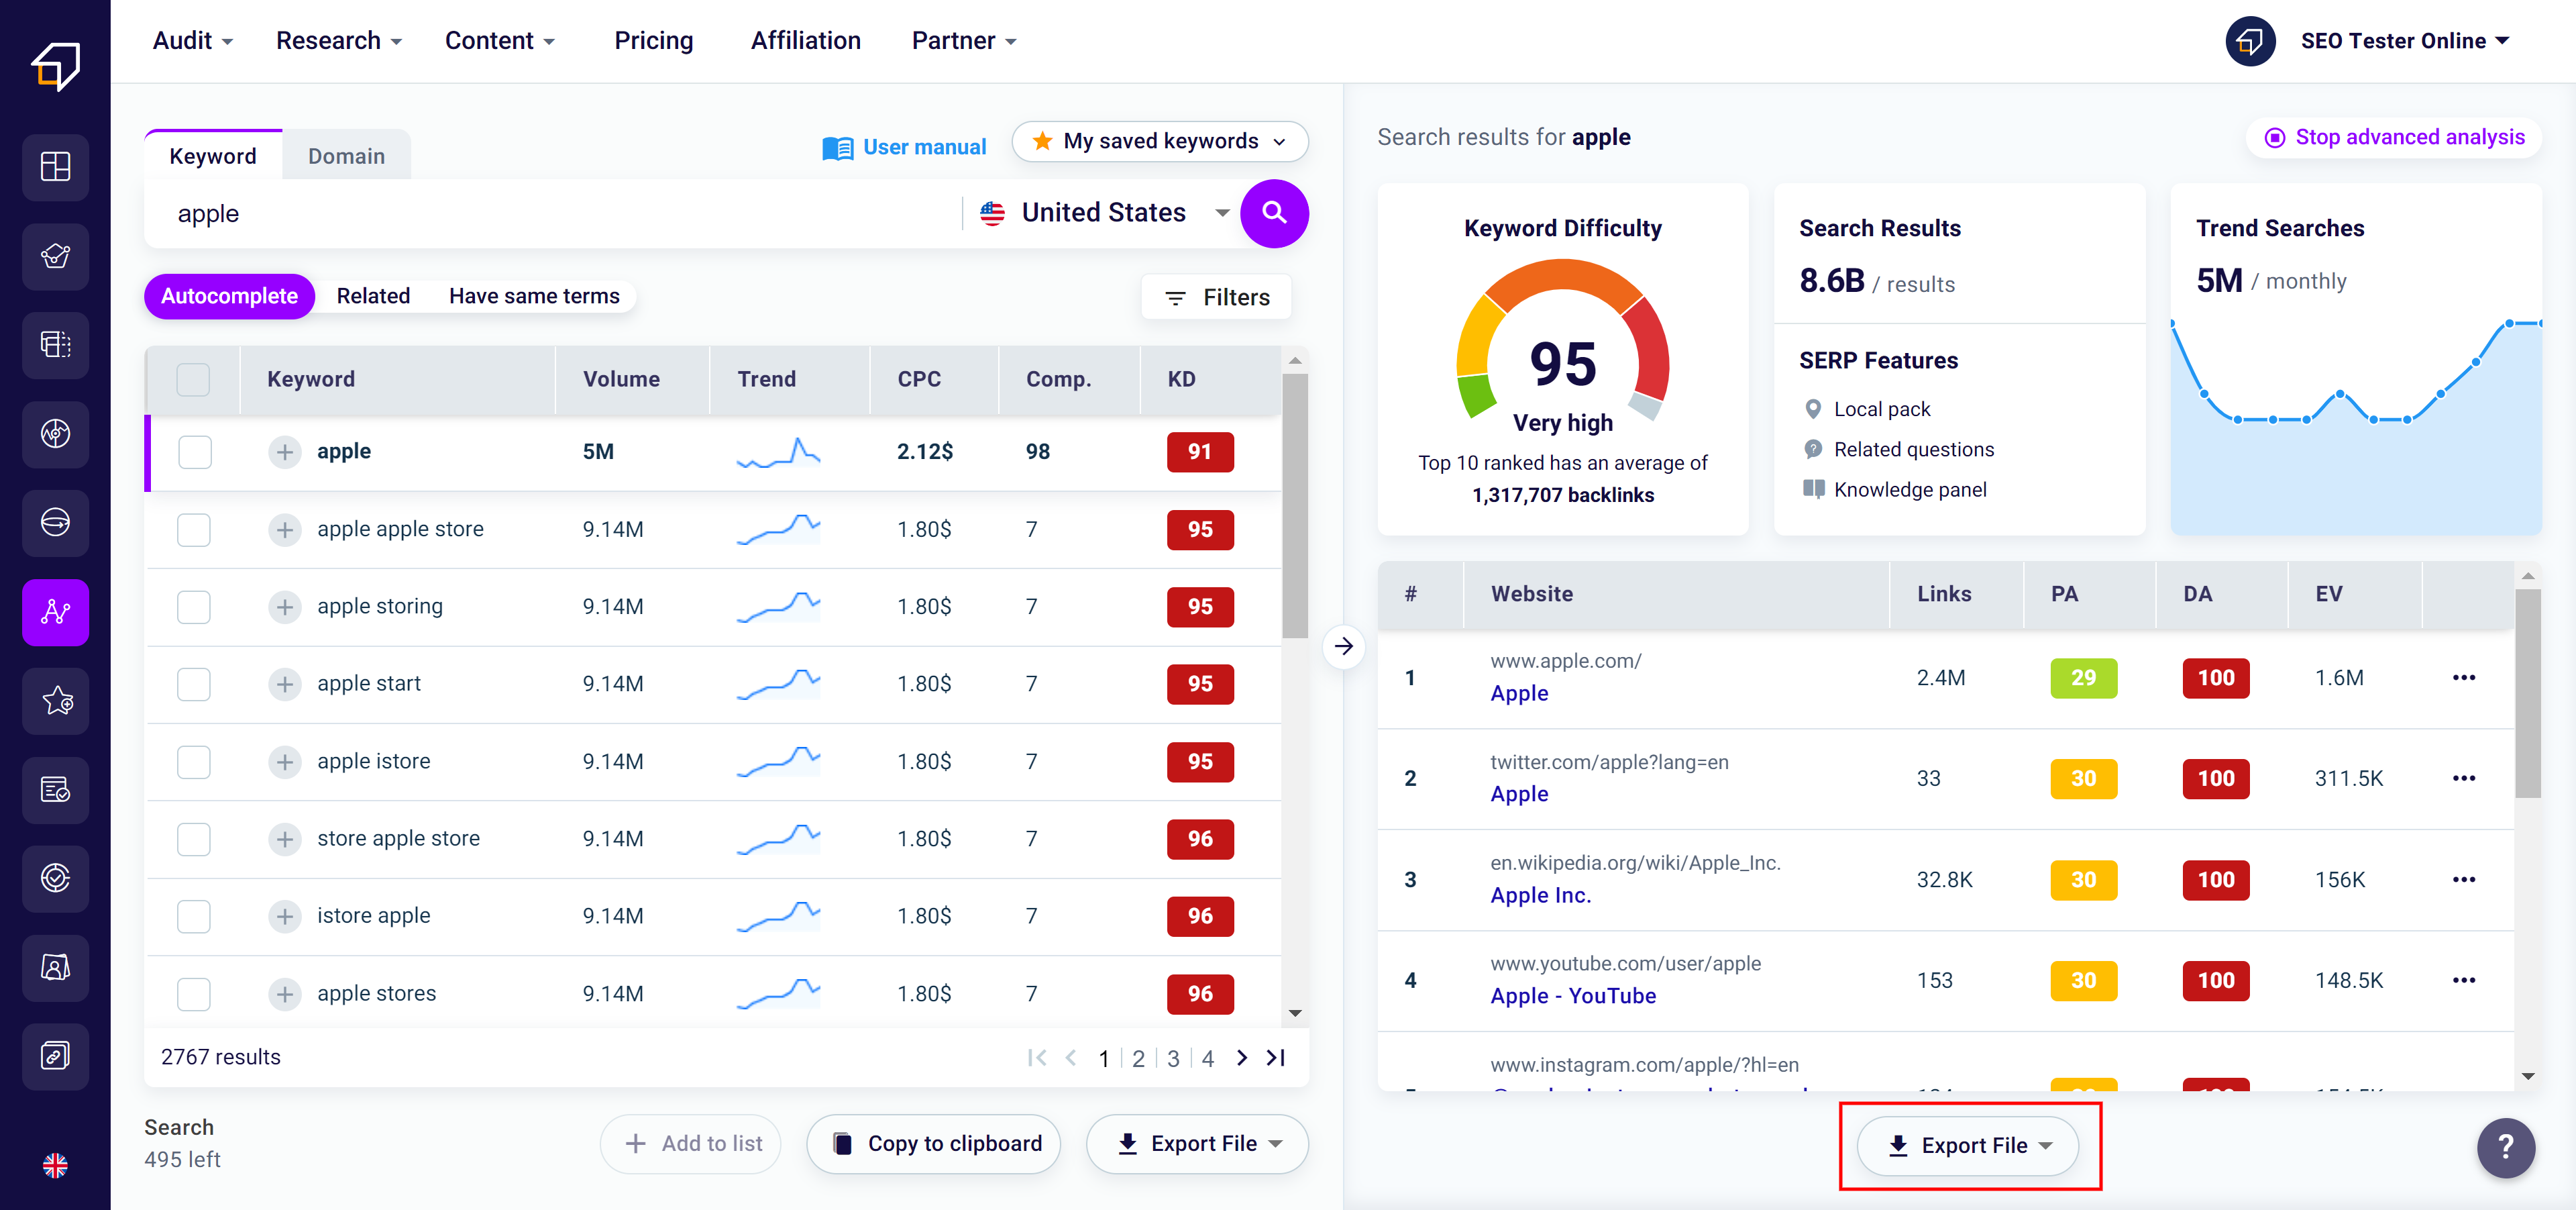
Task: Click the help question mark button
Action: [2505, 1147]
